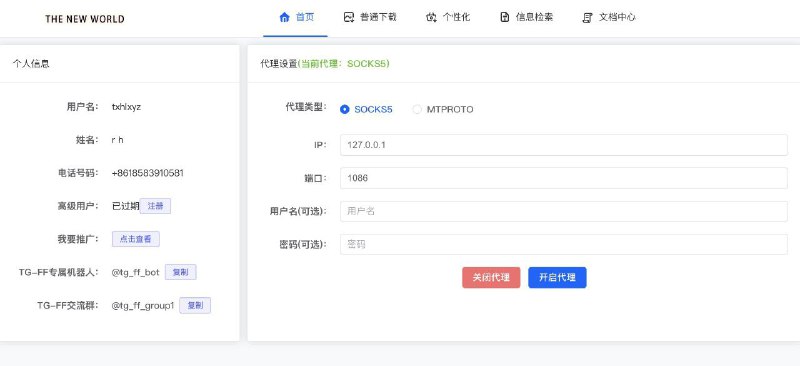Copy the @tg_ff_group1 group name
This screenshot has height=366, width=800.
click(x=195, y=305)
